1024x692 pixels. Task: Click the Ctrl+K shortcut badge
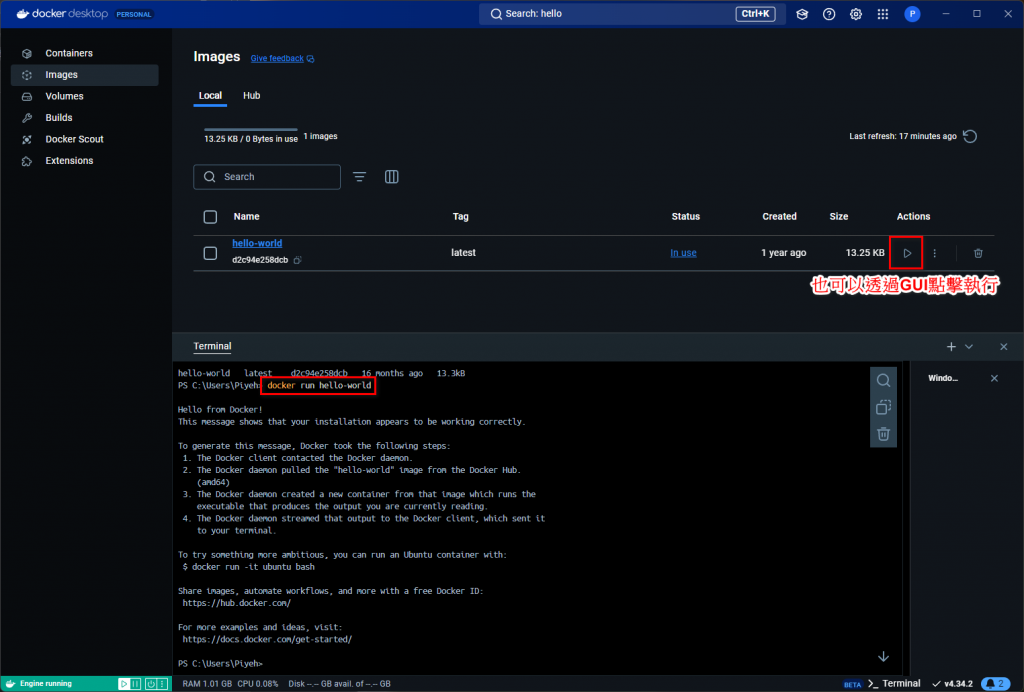(755, 14)
